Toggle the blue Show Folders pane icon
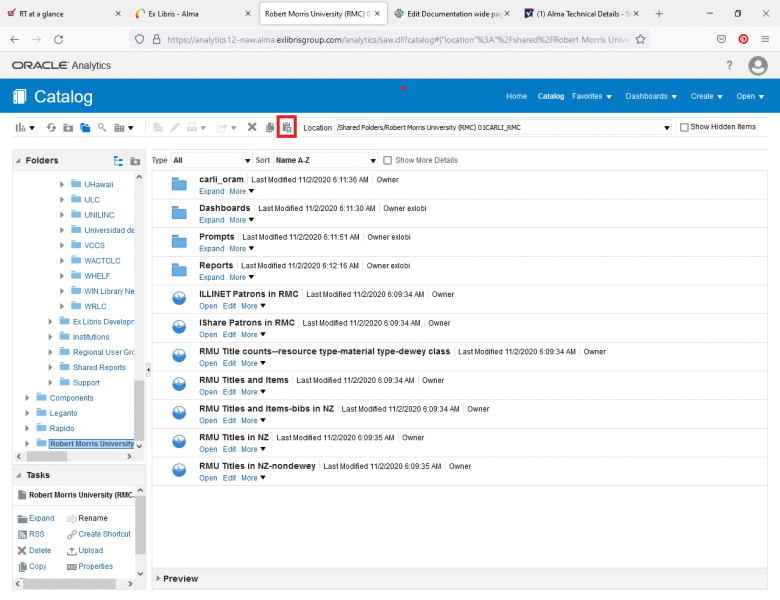 [x=85, y=127]
